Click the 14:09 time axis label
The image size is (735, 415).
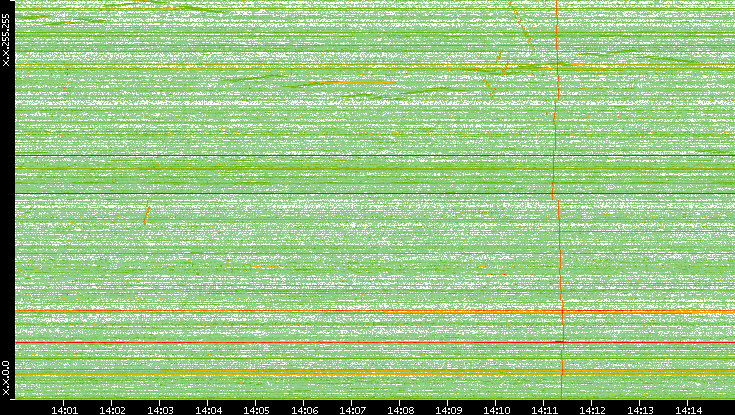tap(448, 410)
